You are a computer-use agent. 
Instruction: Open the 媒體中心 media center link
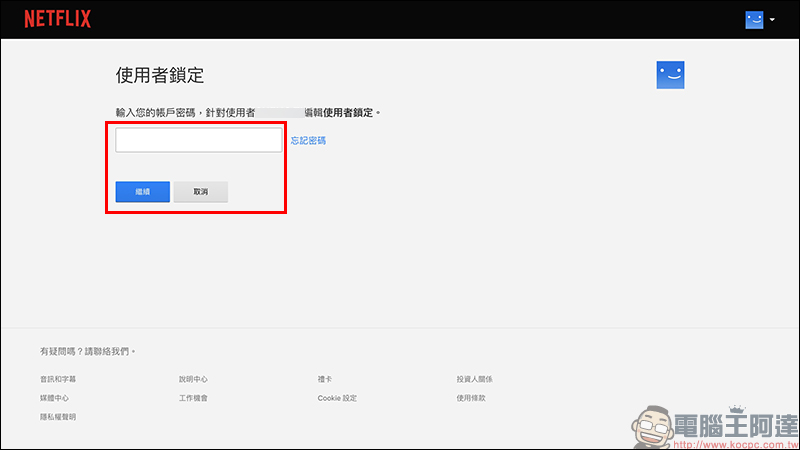(55, 398)
